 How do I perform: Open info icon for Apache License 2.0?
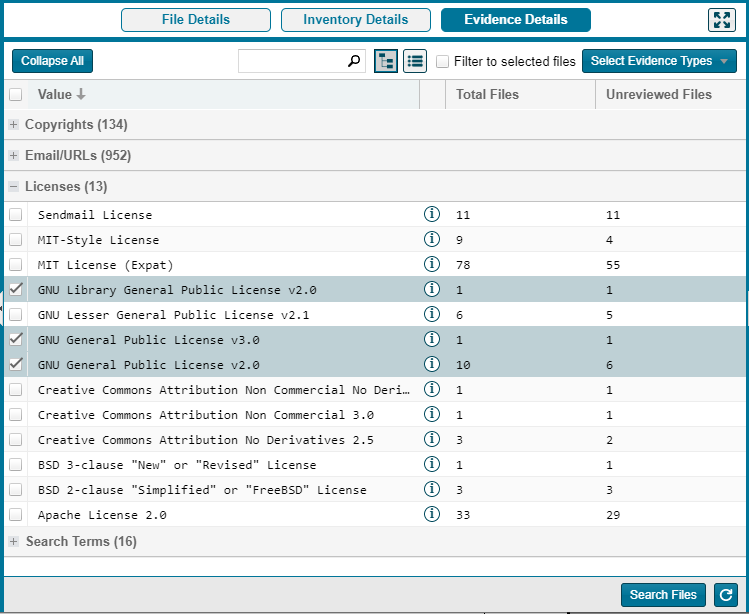[432, 515]
